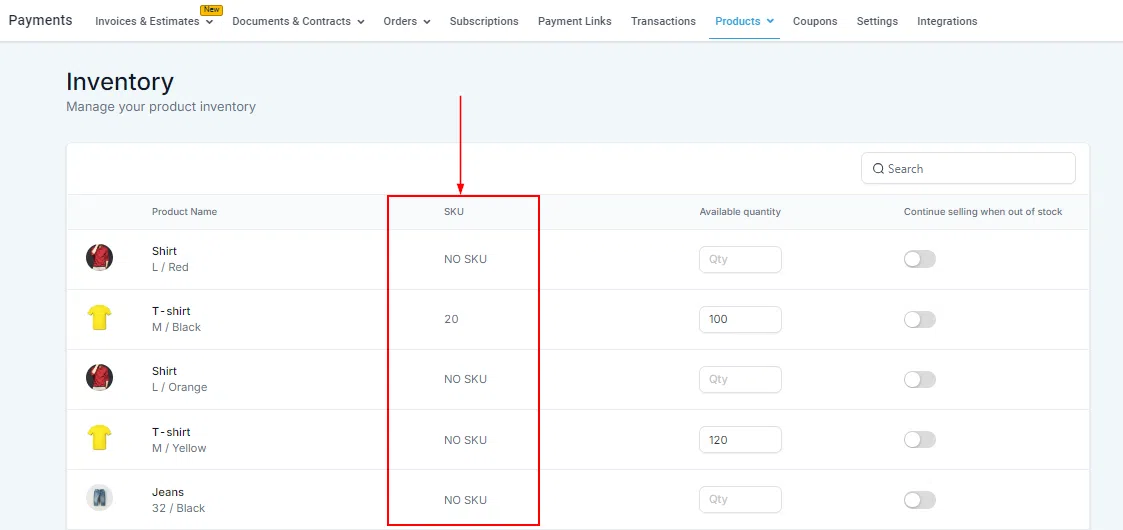Open the Jeans 32 / Black product thumbnail
Screen dimensions: 1123x530
[x=100, y=498]
